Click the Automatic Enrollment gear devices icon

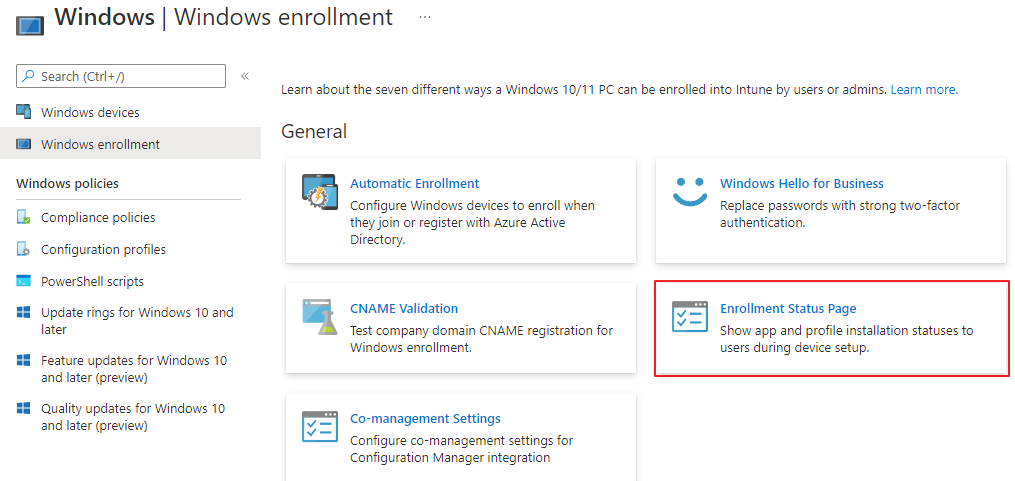pyautogui.click(x=319, y=192)
